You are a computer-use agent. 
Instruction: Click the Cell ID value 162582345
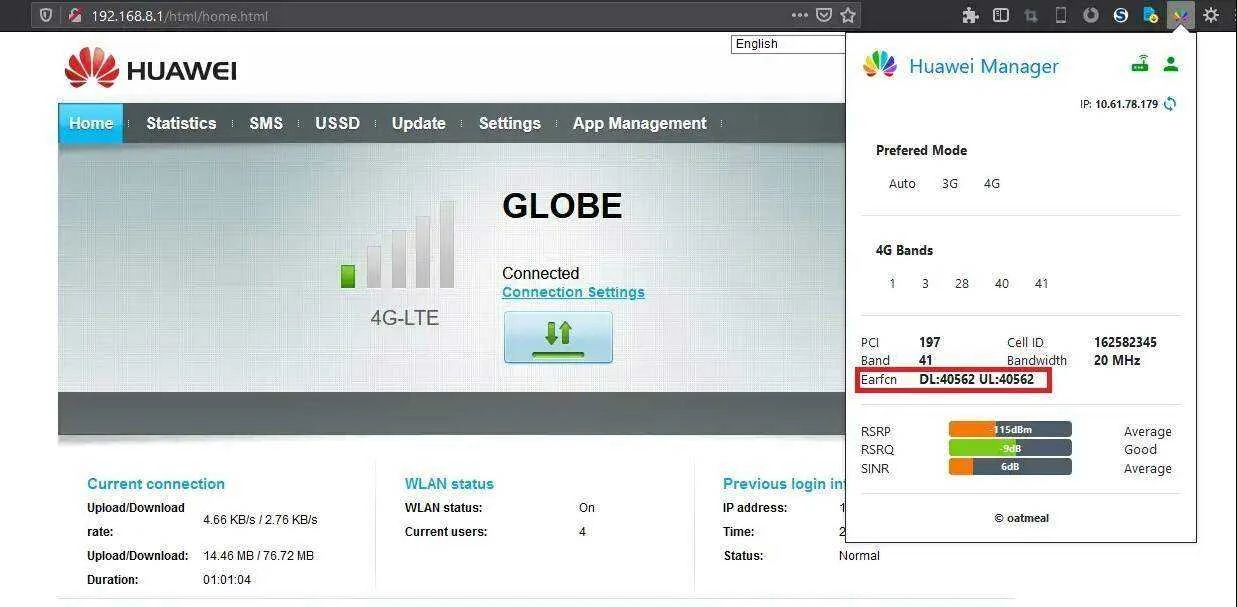click(x=1125, y=342)
